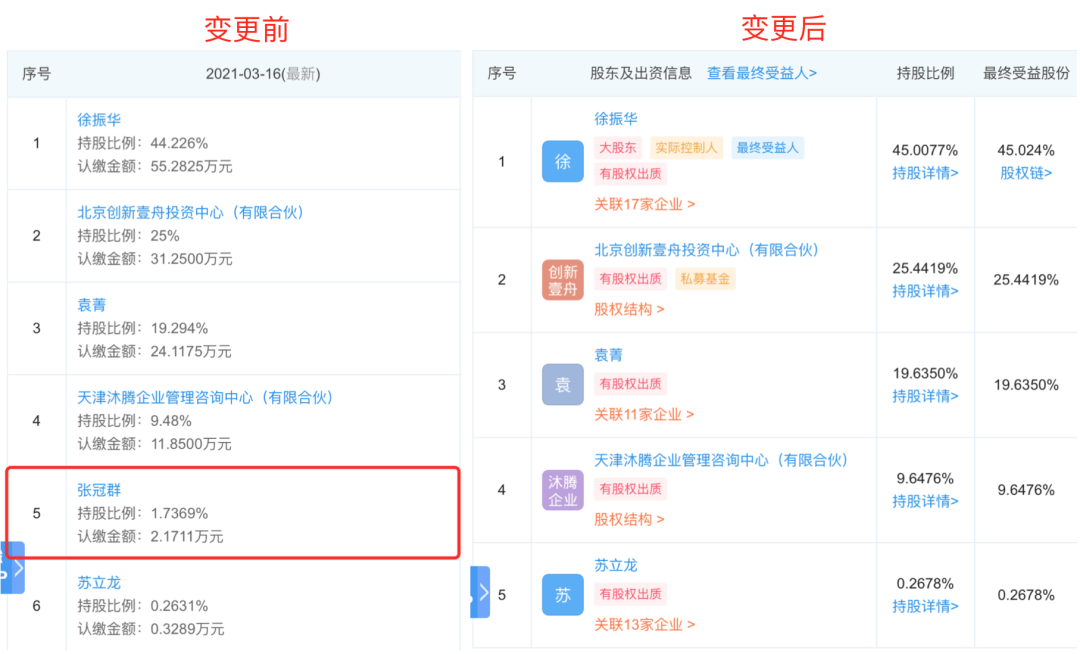
Task: Click the 沐腾企业 avatar icon
Action: 563,490
